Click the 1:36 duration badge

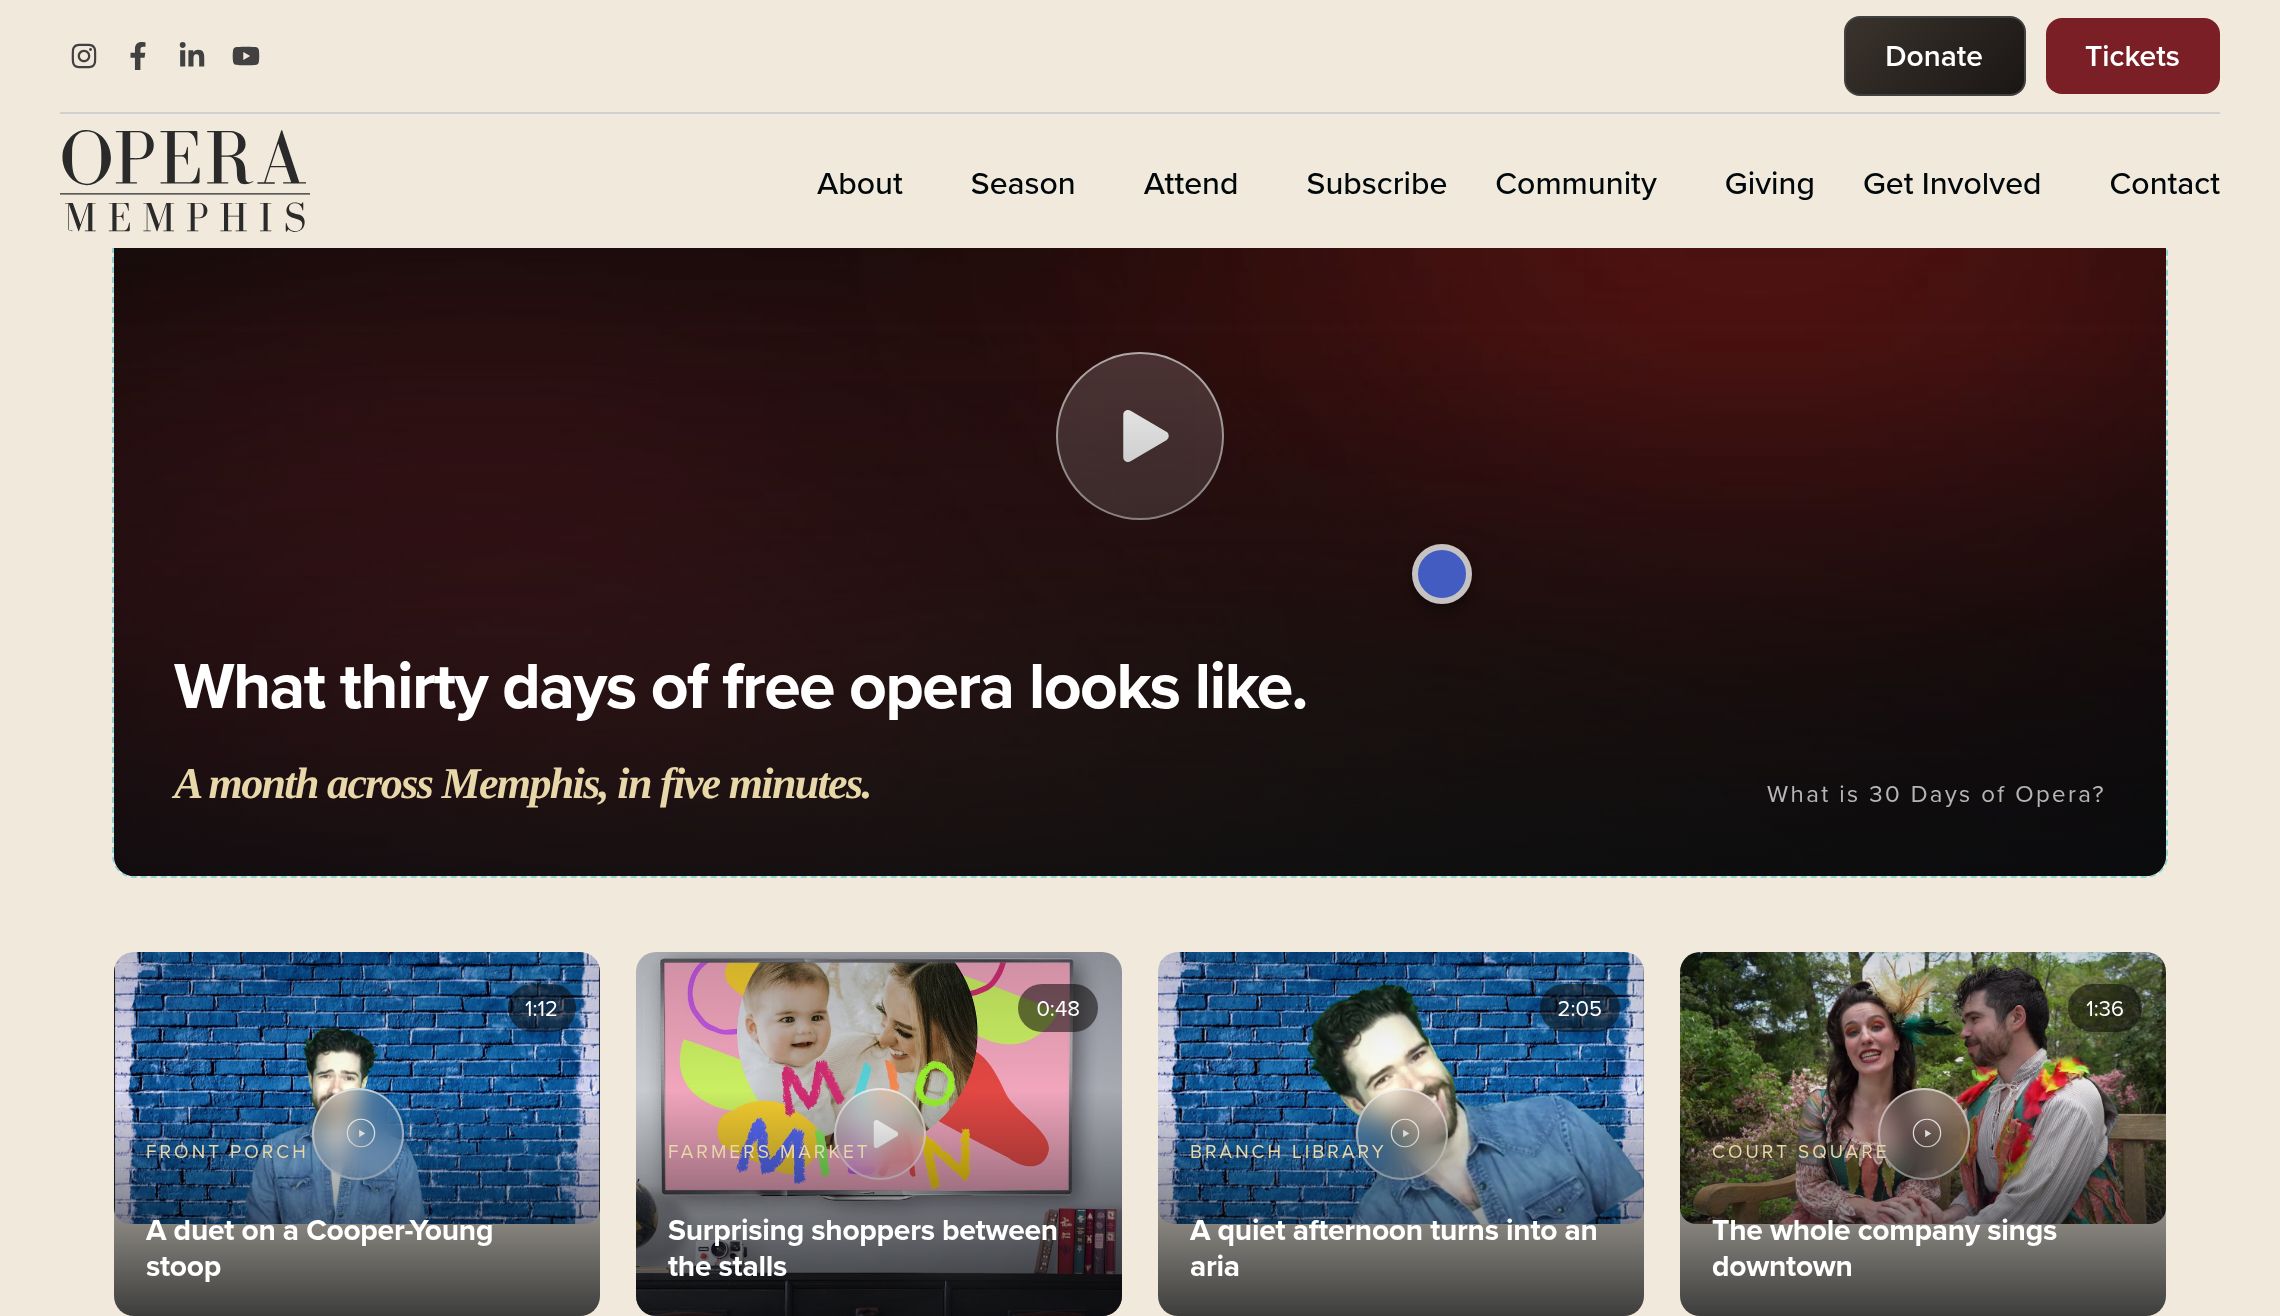pyautogui.click(x=2104, y=1008)
